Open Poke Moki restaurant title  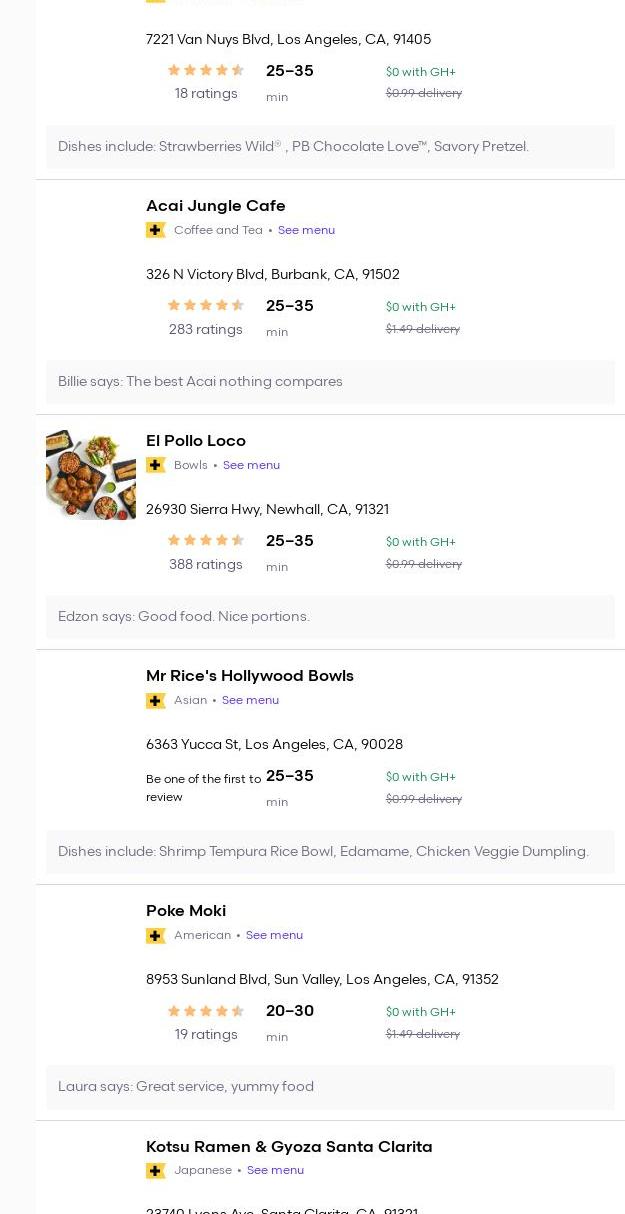click(x=186, y=911)
